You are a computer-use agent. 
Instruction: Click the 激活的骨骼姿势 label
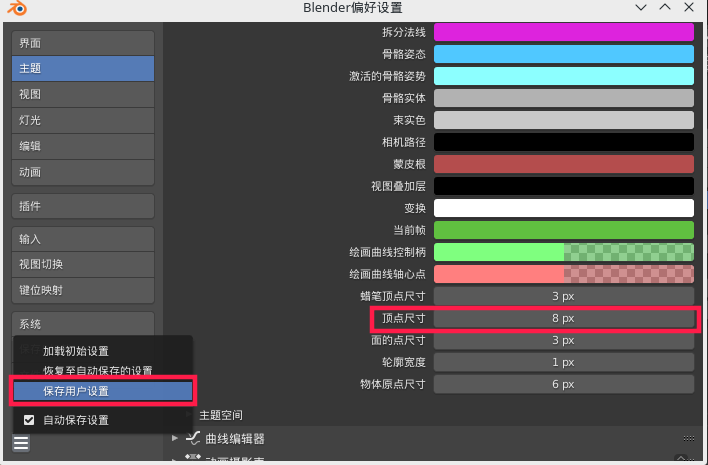point(387,76)
